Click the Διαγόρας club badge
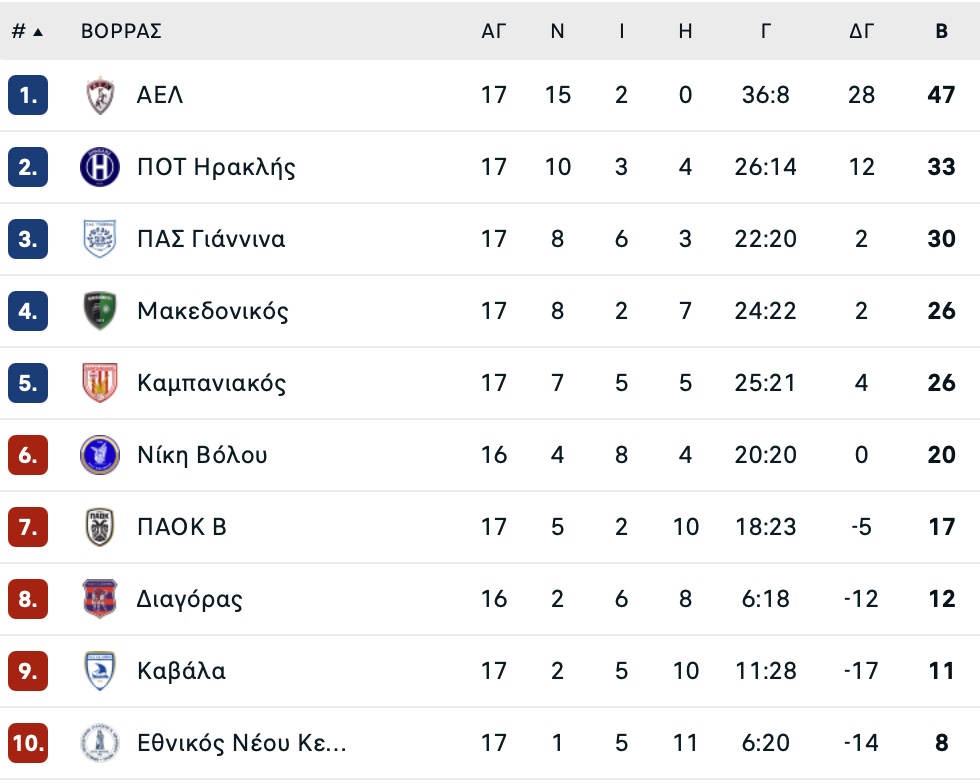This screenshot has height=784, width=980. [100, 599]
